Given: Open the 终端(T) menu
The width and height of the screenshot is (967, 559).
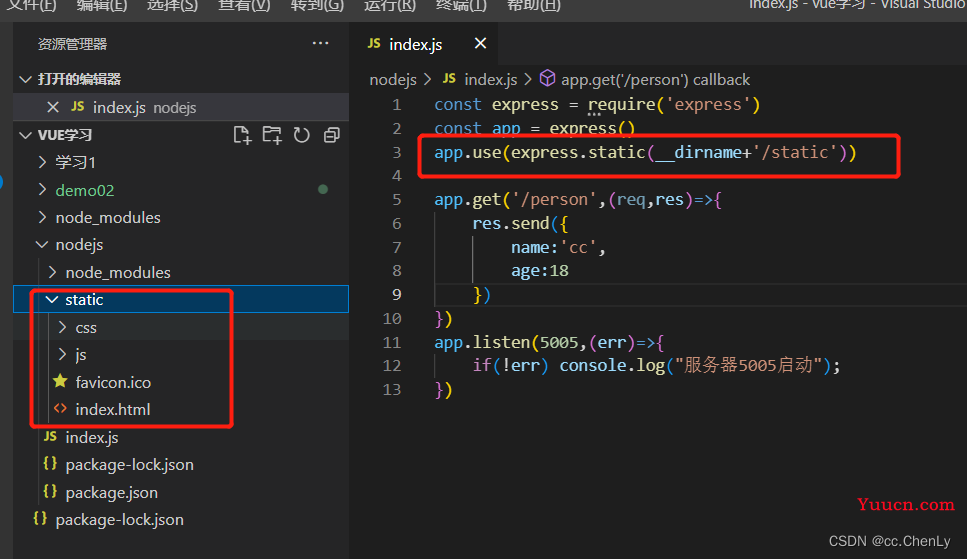Looking at the screenshot, I should coord(461,6).
